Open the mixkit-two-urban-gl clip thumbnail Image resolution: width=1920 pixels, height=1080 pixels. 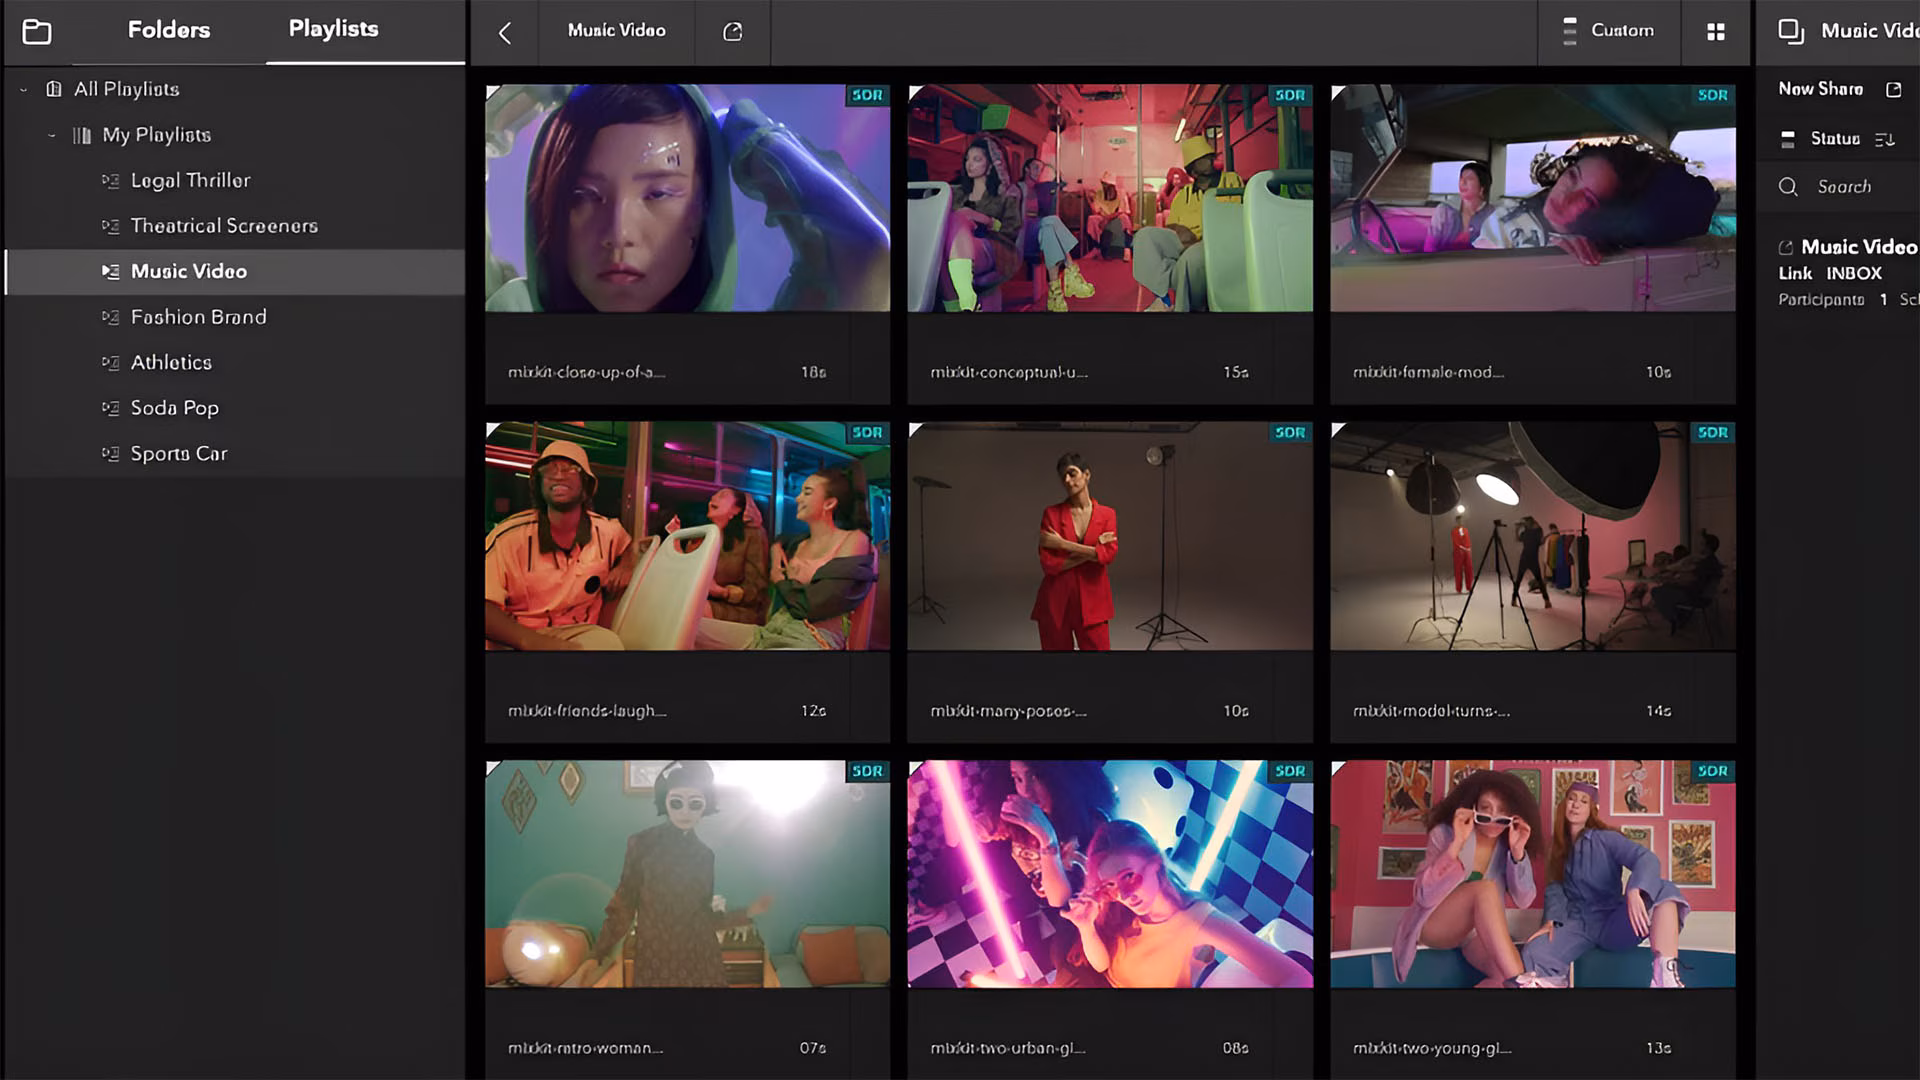1110,874
